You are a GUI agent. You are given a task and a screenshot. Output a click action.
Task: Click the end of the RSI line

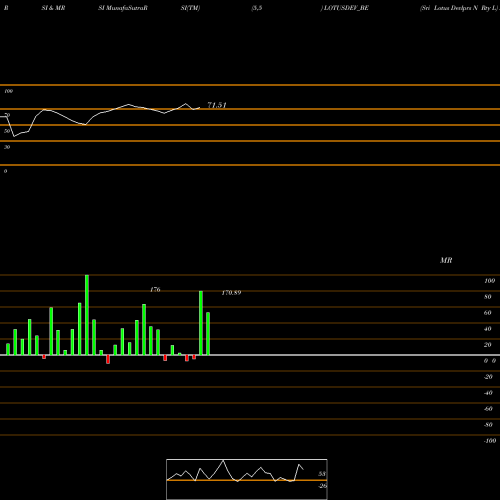point(200,107)
